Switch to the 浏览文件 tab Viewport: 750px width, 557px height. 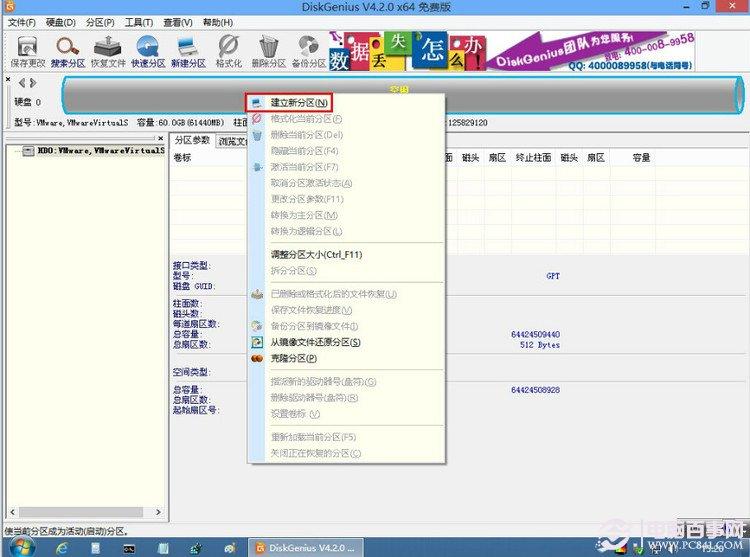click(x=232, y=142)
